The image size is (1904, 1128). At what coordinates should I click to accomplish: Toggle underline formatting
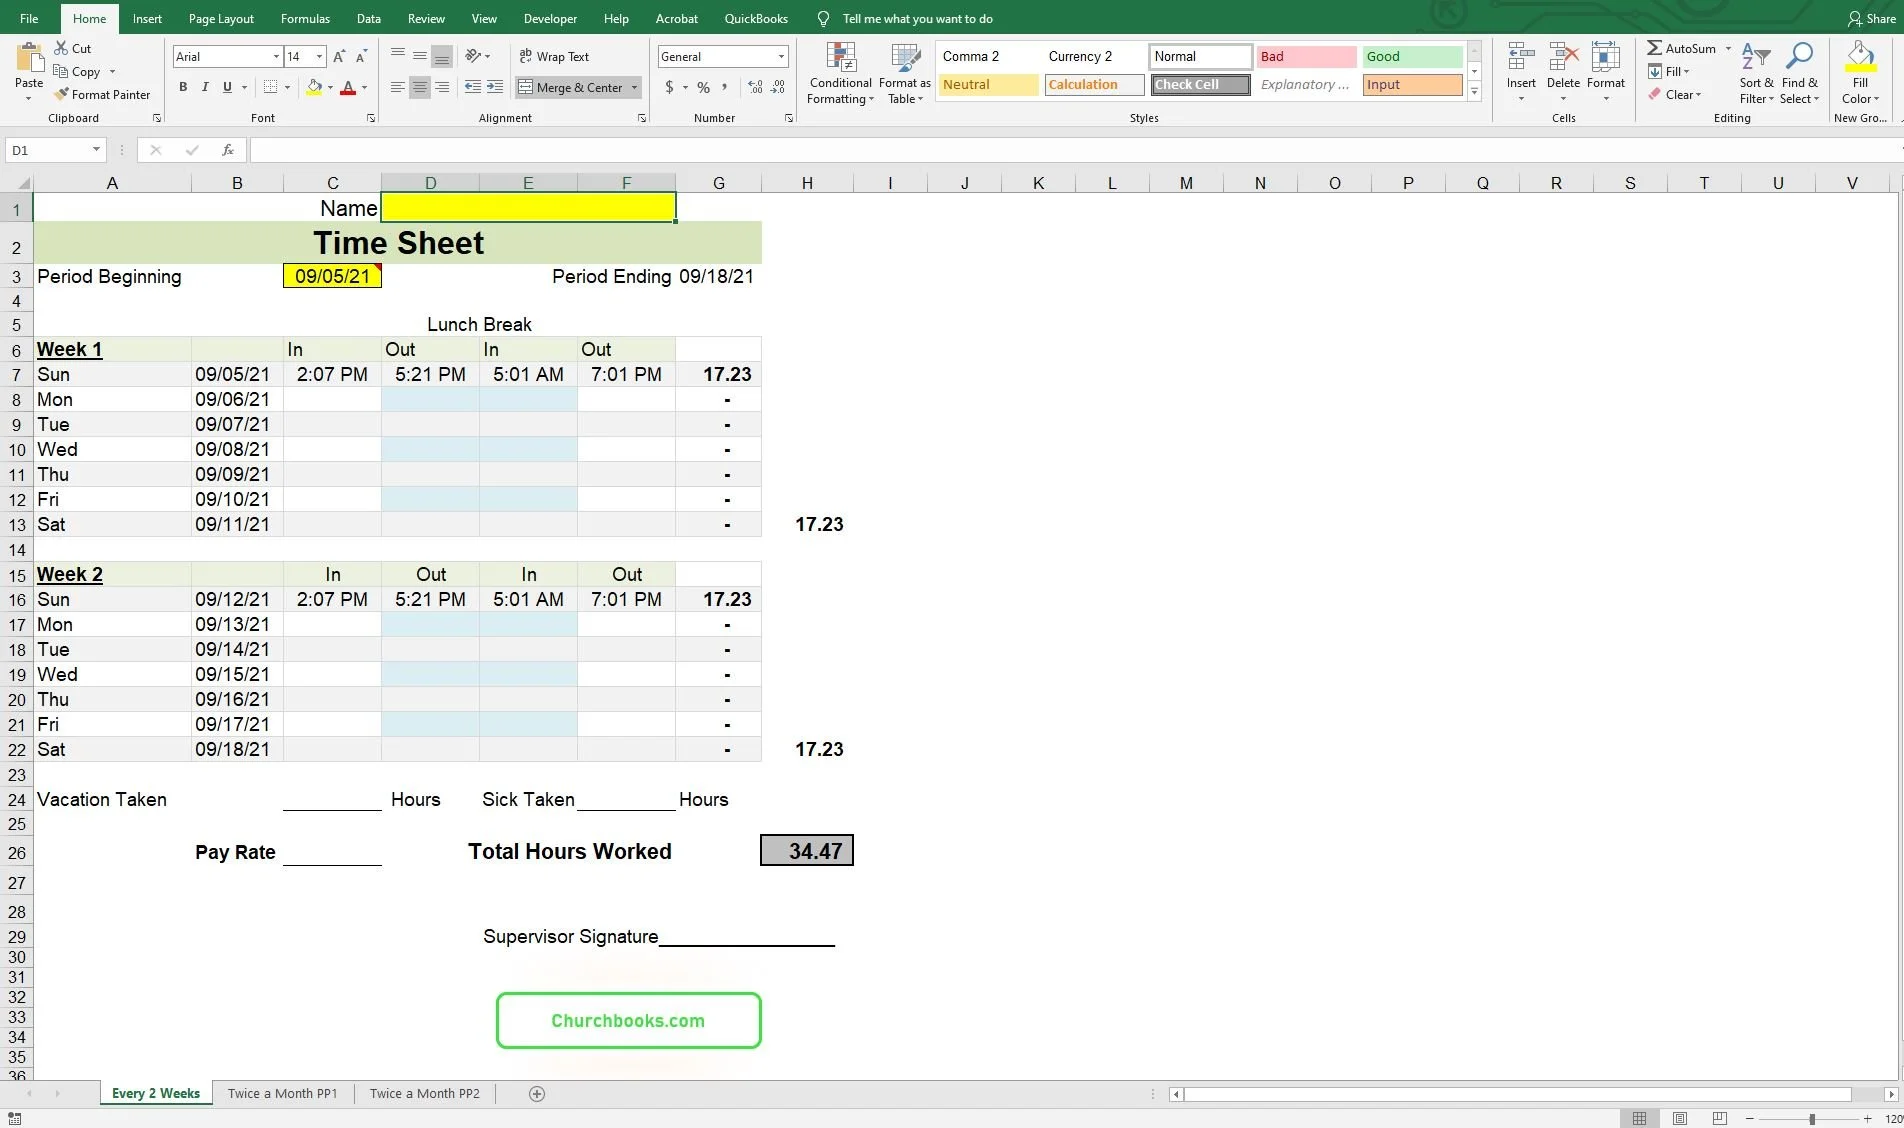click(x=226, y=87)
